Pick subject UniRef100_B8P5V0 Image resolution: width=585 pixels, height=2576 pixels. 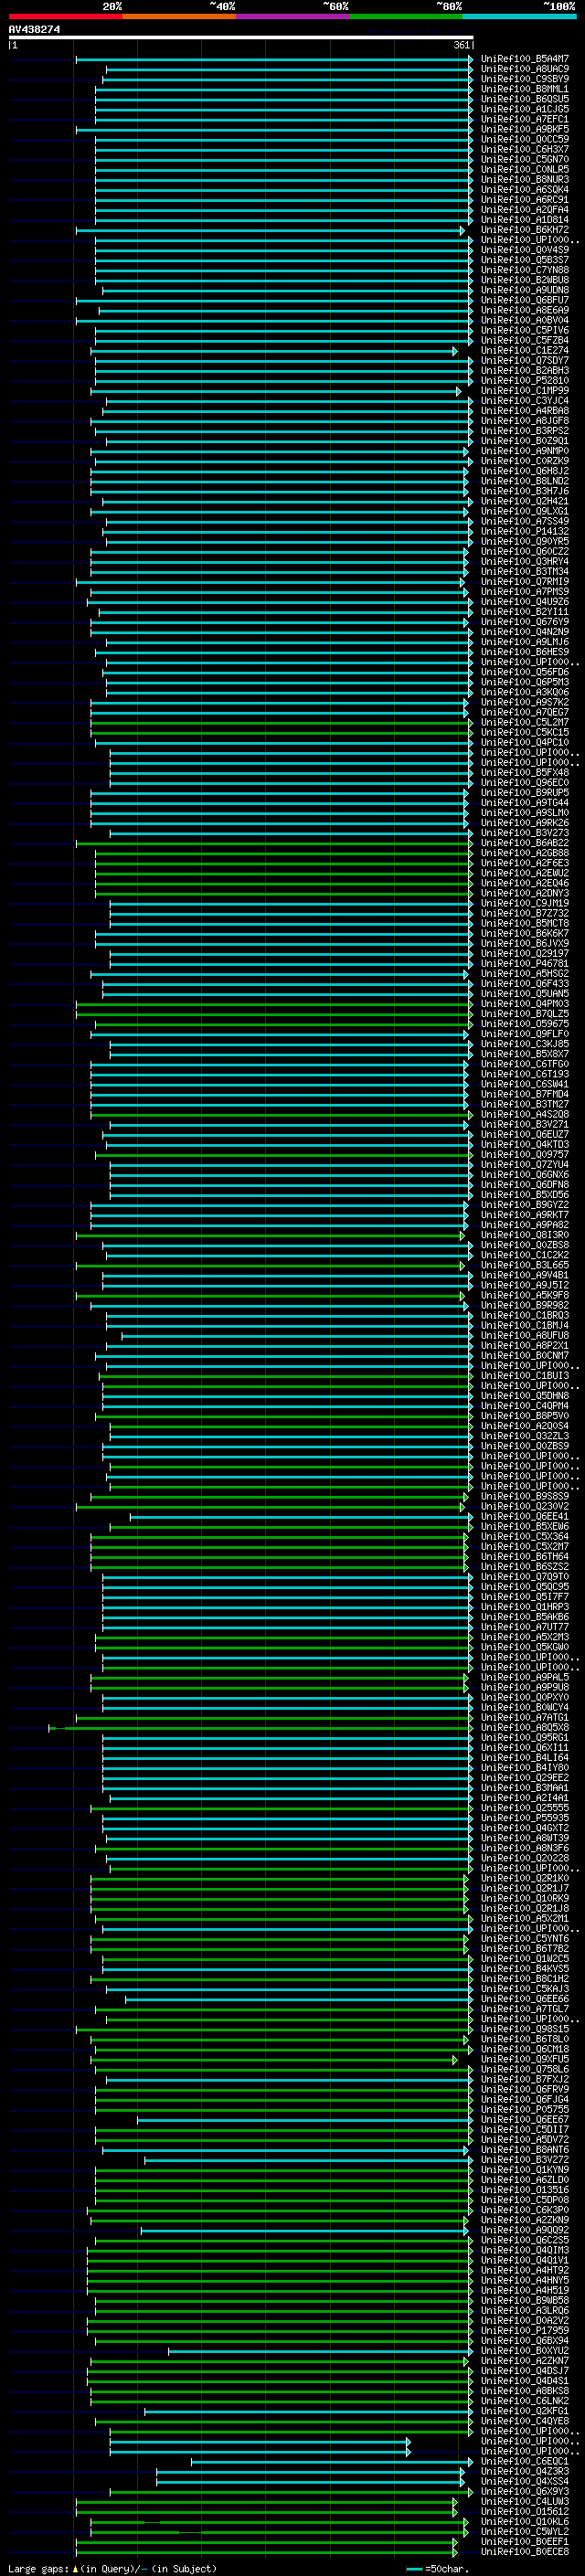click(x=525, y=1416)
